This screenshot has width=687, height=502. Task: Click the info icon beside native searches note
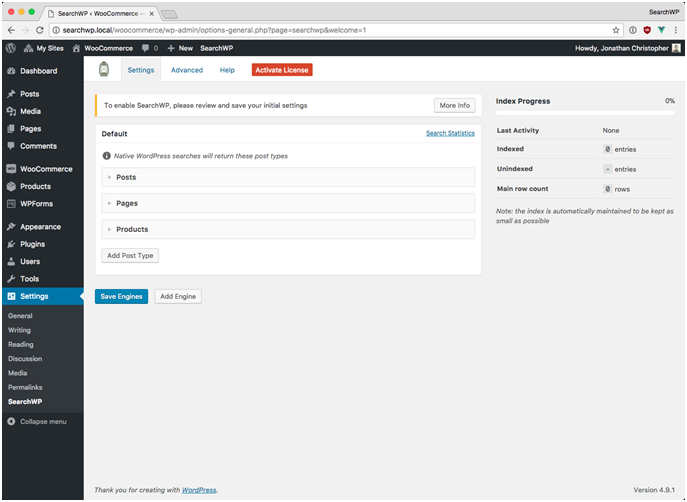106,156
